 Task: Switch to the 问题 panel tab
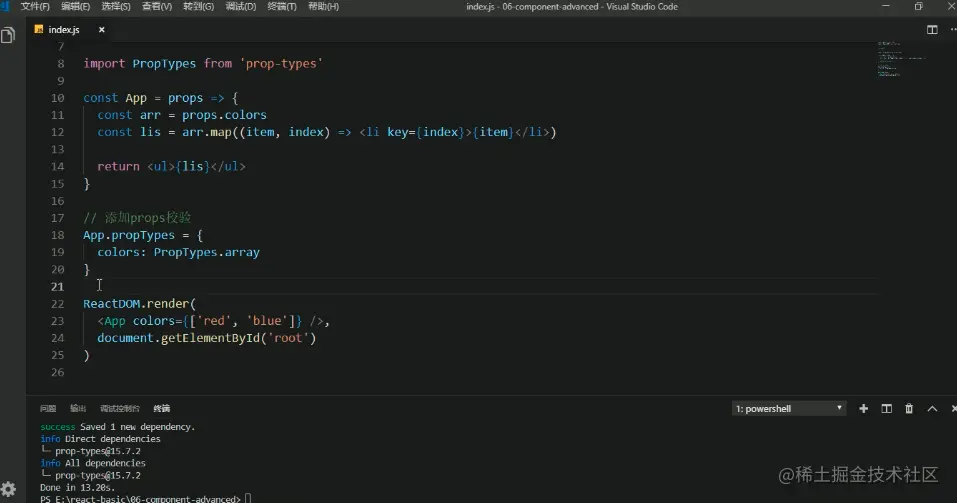pyautogui.click(x=48, y=408)
